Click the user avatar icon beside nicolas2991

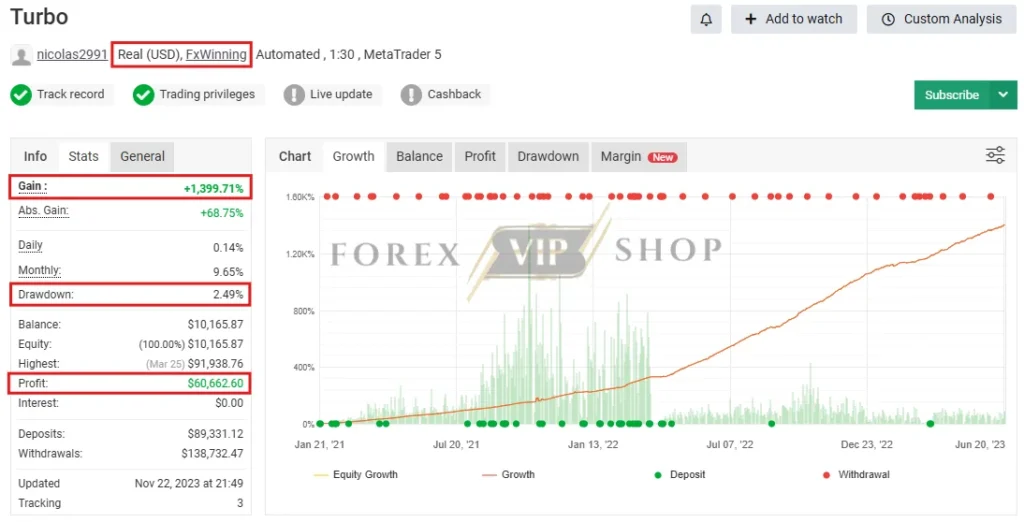click(x=21, y=56)
